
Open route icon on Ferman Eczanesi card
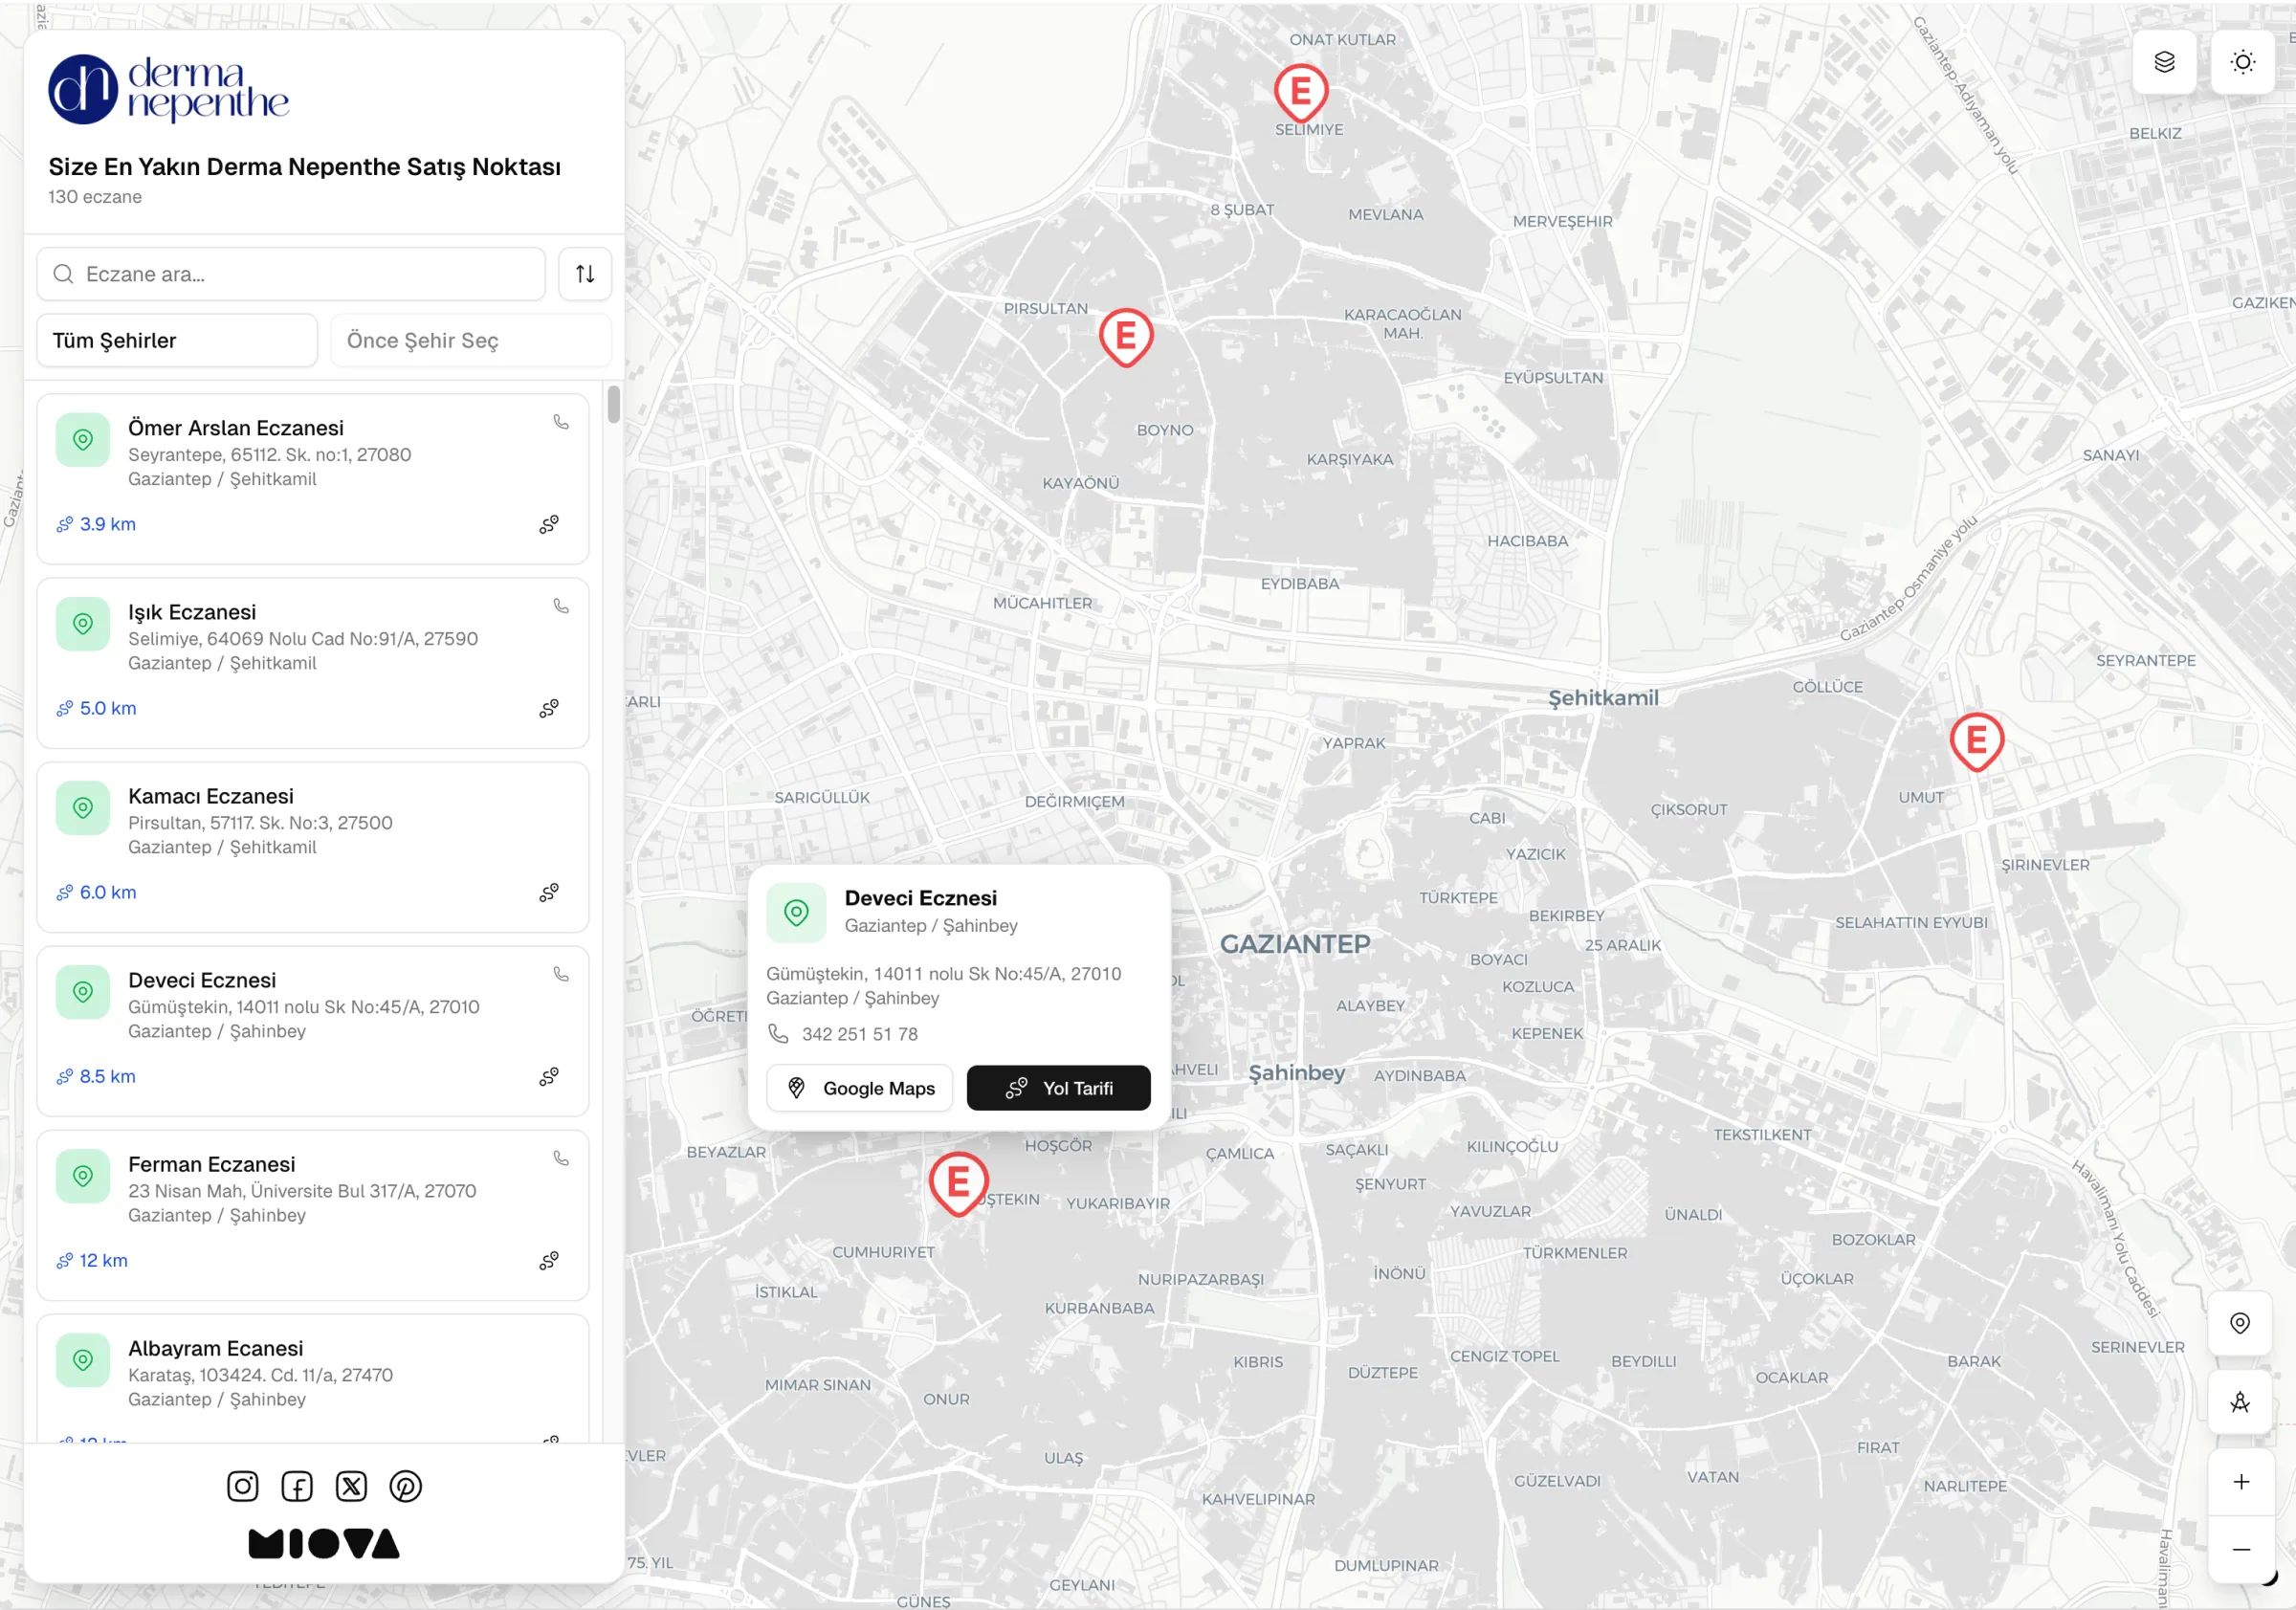(x=549, y=1260)
